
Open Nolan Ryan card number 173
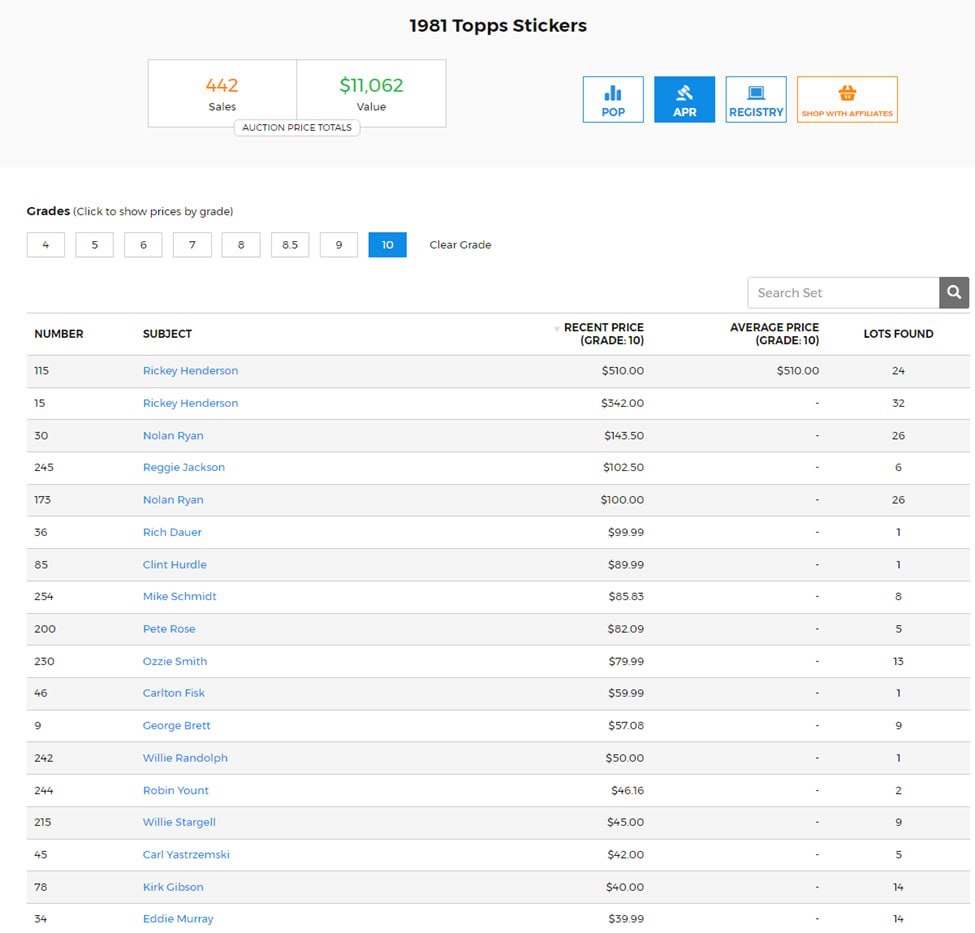click(173, 499)
